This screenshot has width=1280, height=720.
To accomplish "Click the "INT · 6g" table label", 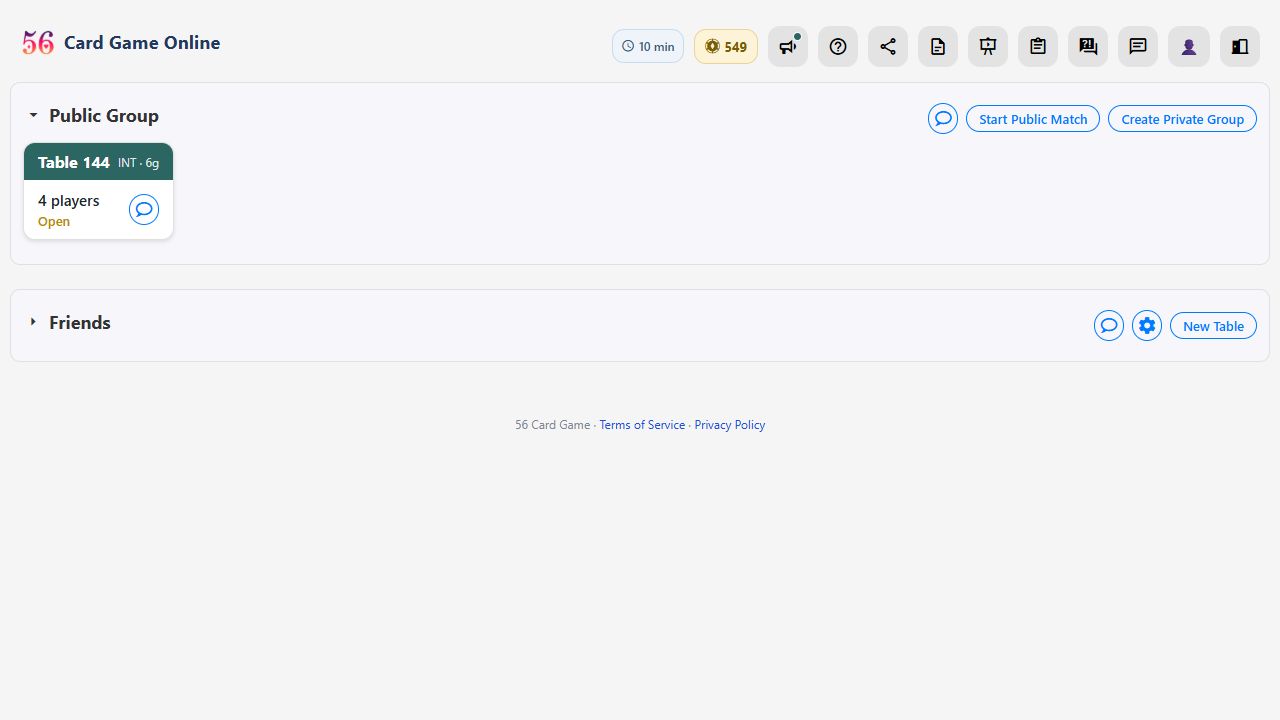I will tap(138, 163).
